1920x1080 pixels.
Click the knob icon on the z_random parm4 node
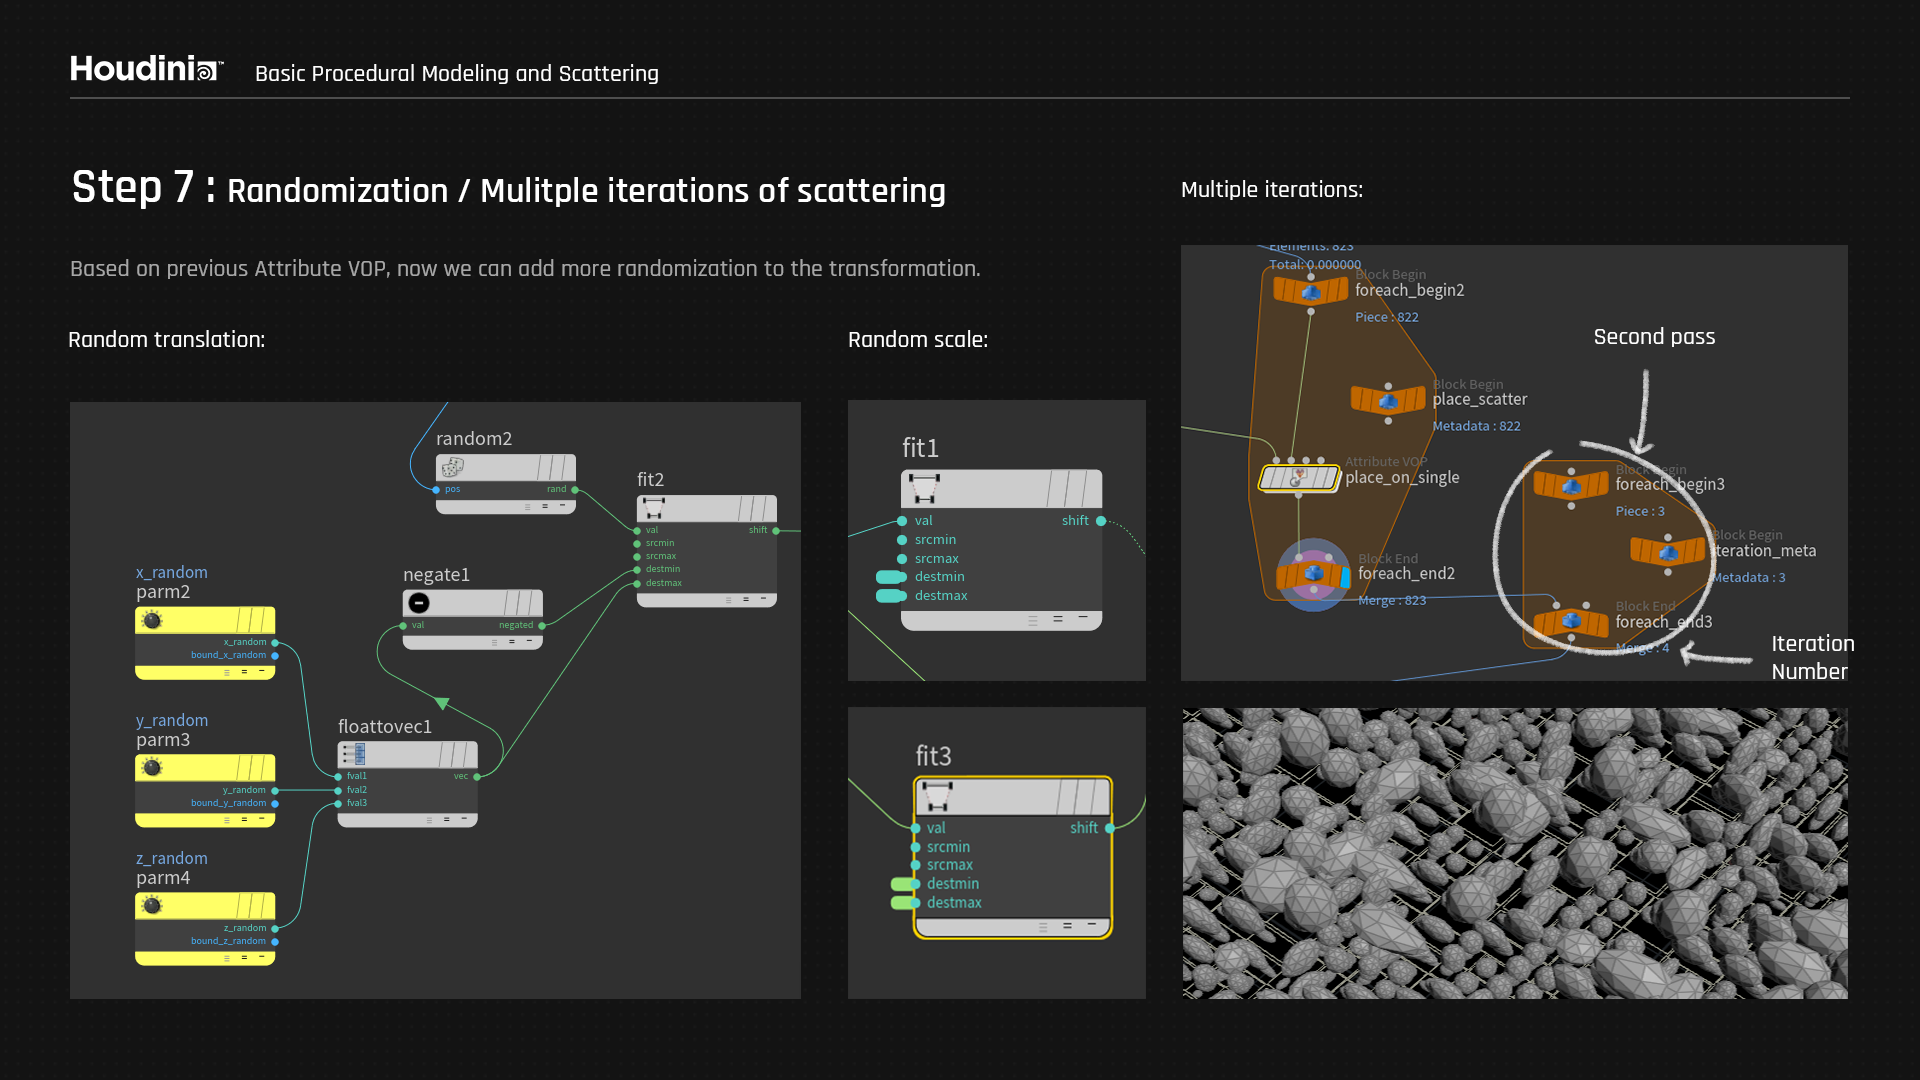tap(152, 905)
